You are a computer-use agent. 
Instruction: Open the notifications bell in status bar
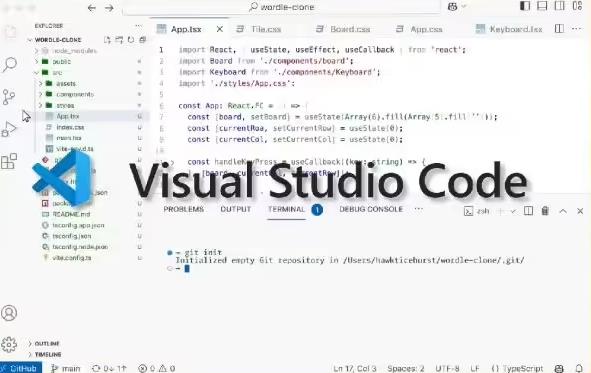pyautogui.click(x=579, y=368)
